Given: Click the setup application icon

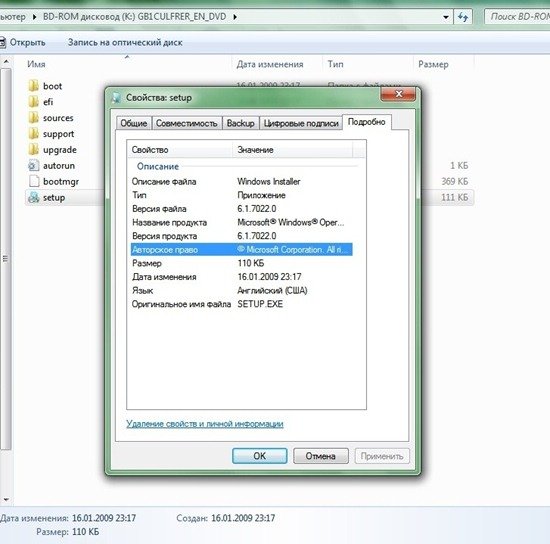Looking at the screenshot, I should [x=34, y=197].
